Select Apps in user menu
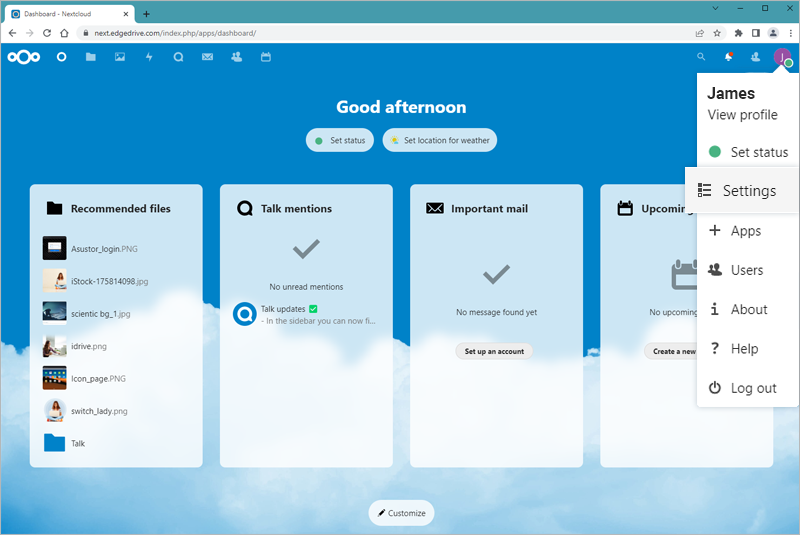The width and height of the screenshot is (800, 535). coord(747,231)
